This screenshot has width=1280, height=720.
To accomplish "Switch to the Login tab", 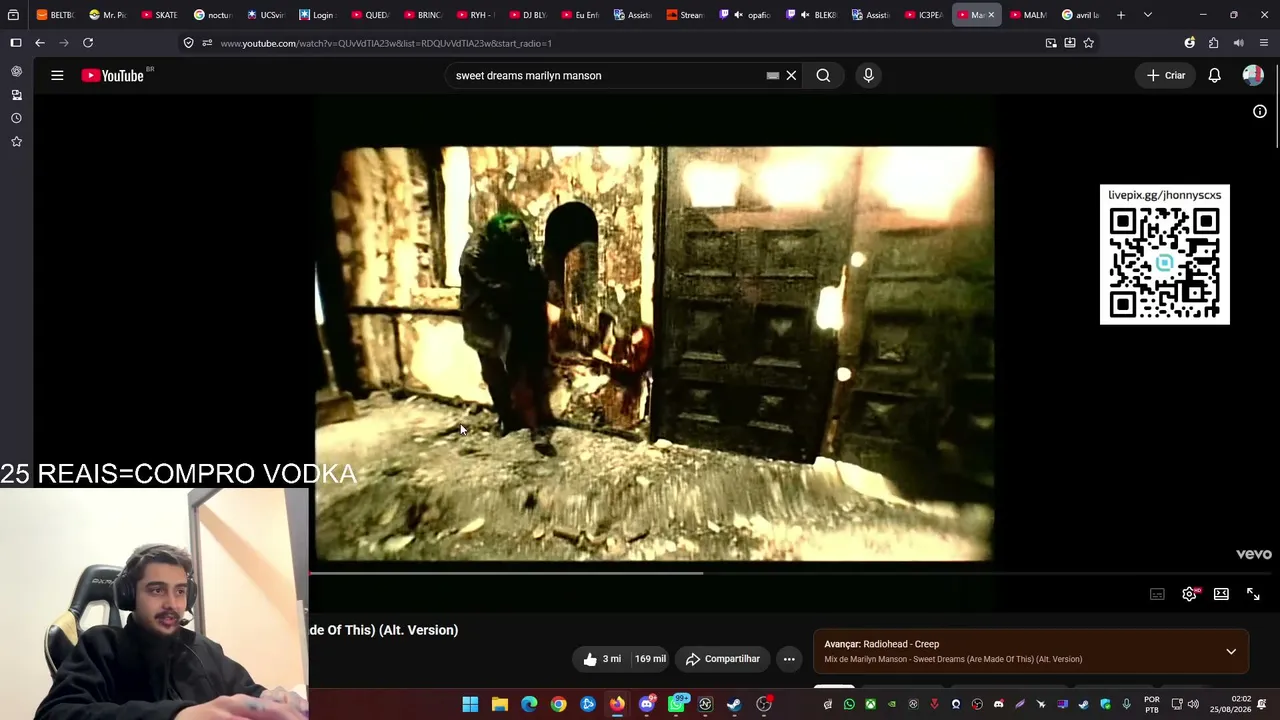I will coord(316,15).
